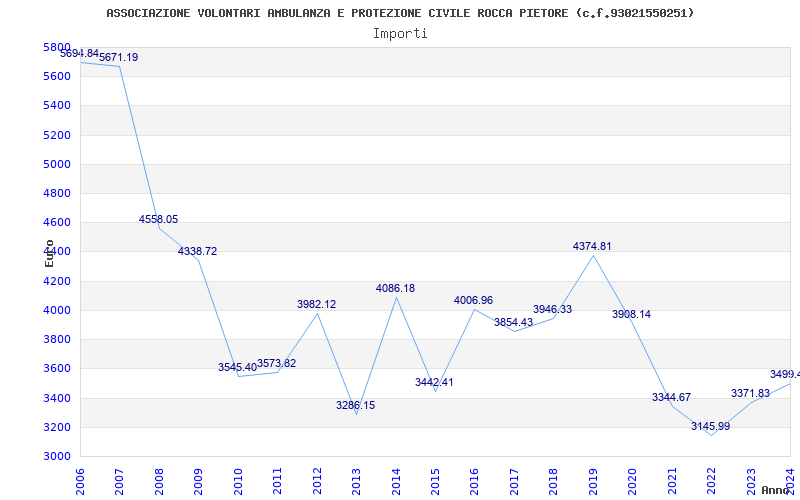Click y-axis tick 4600
800x500 pixels.
click(57, 222)
